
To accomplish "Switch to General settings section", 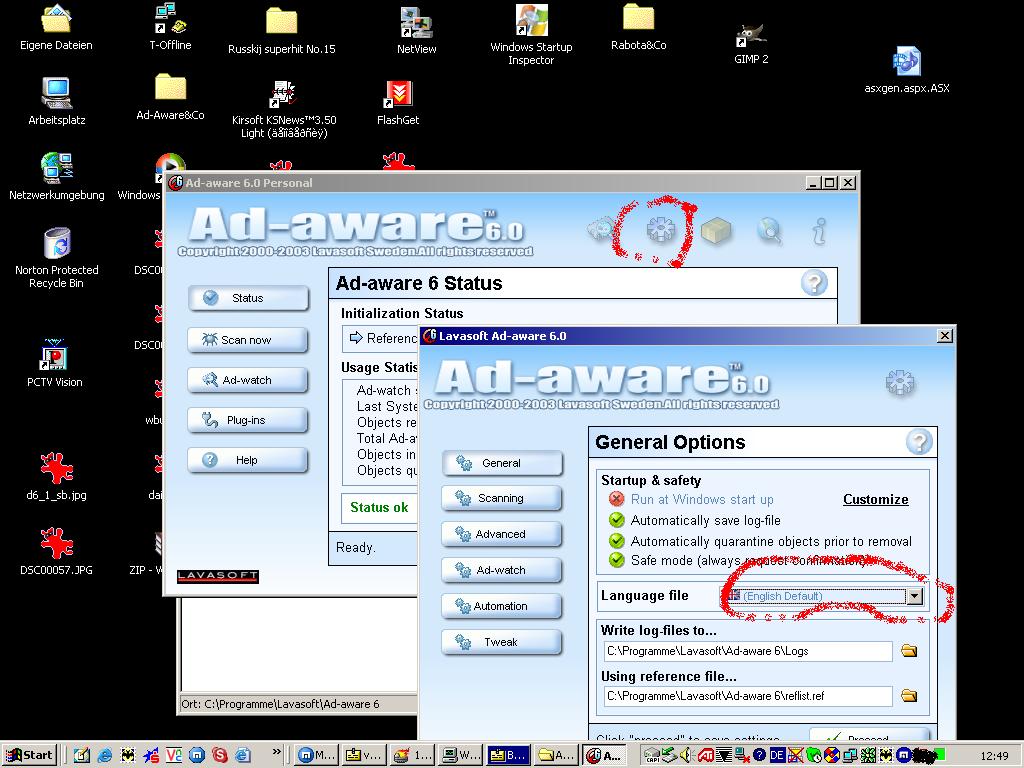I will pos(502,463).
